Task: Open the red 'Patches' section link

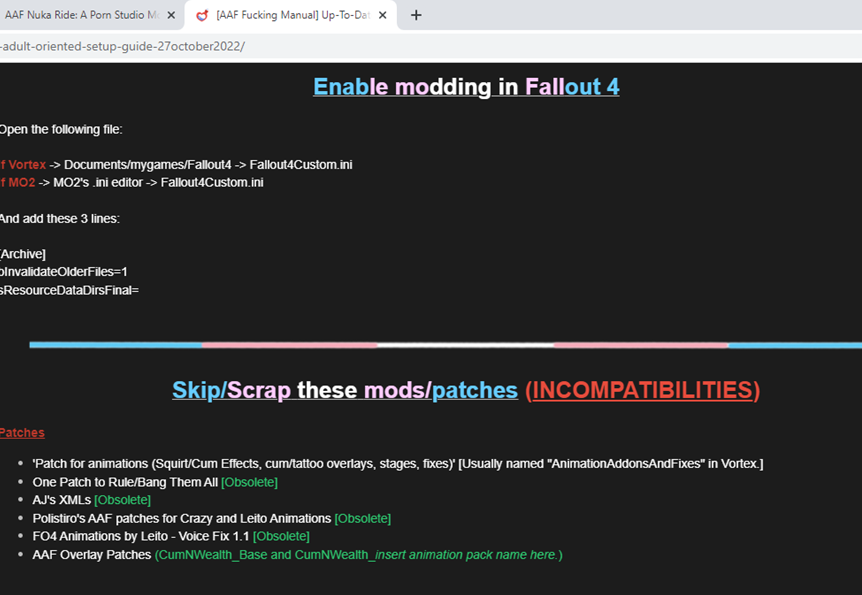Action: pyautogui.click(x=22, y=432)
